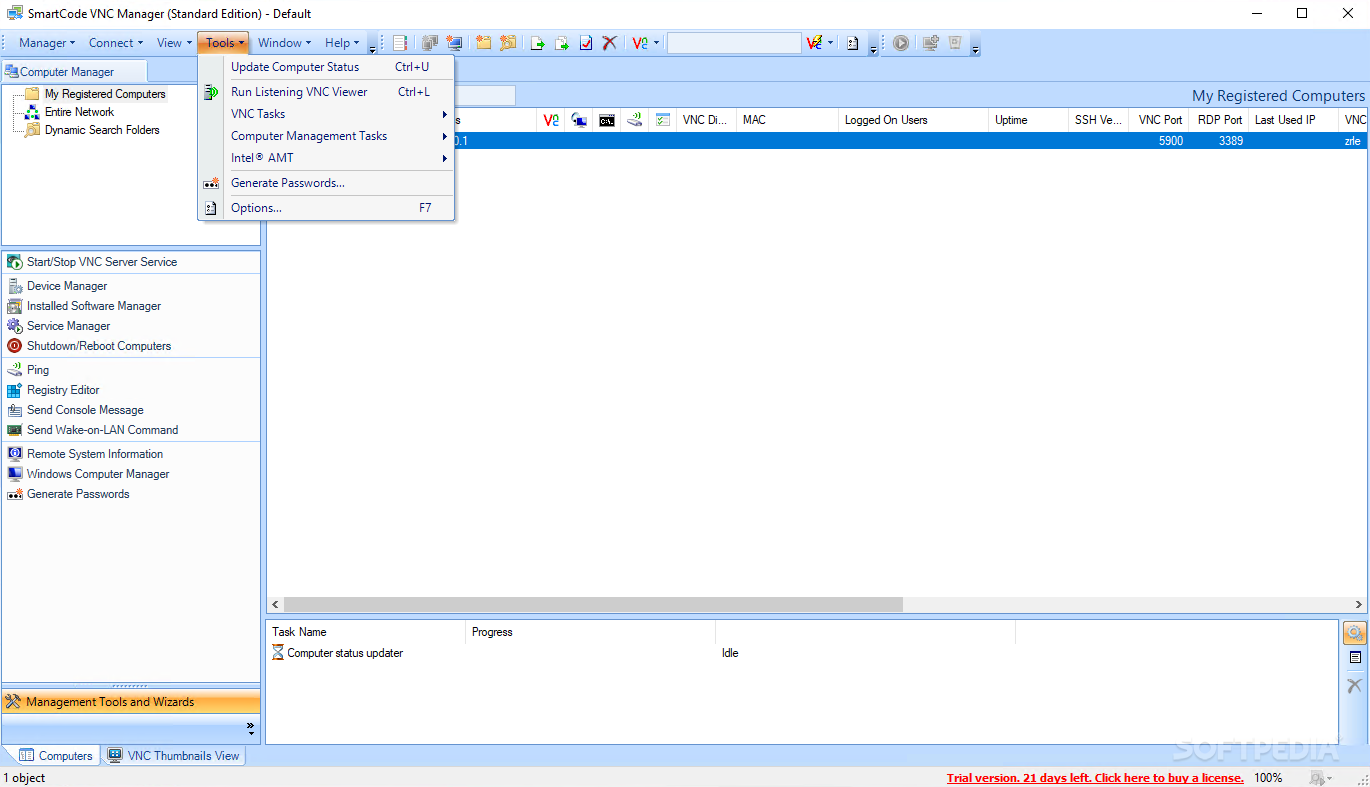The height and width of the screenshot is (787, 1370).
Task: Click the VNC connect icon in toolbar
Action: coord(640,43)
